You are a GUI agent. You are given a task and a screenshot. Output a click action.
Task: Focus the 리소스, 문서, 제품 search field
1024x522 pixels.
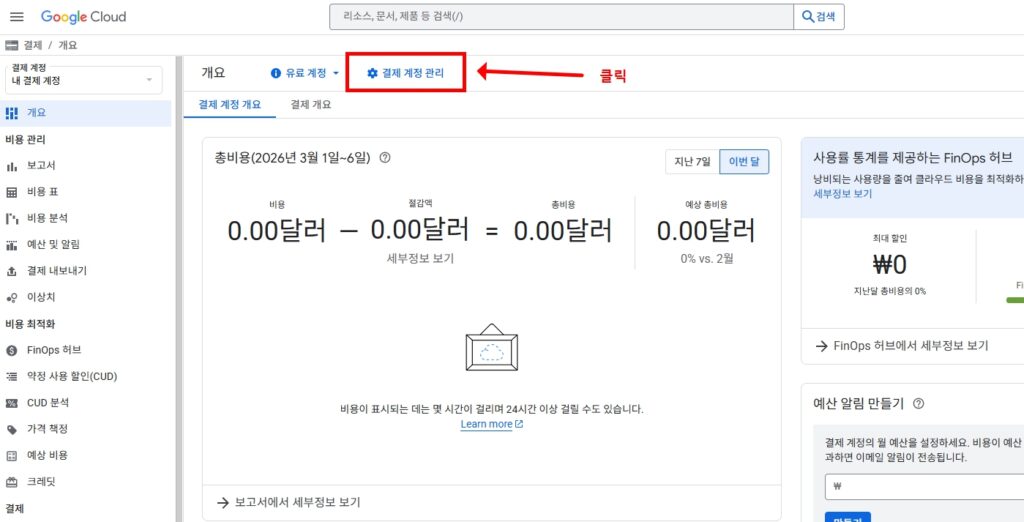pos(562,17)
